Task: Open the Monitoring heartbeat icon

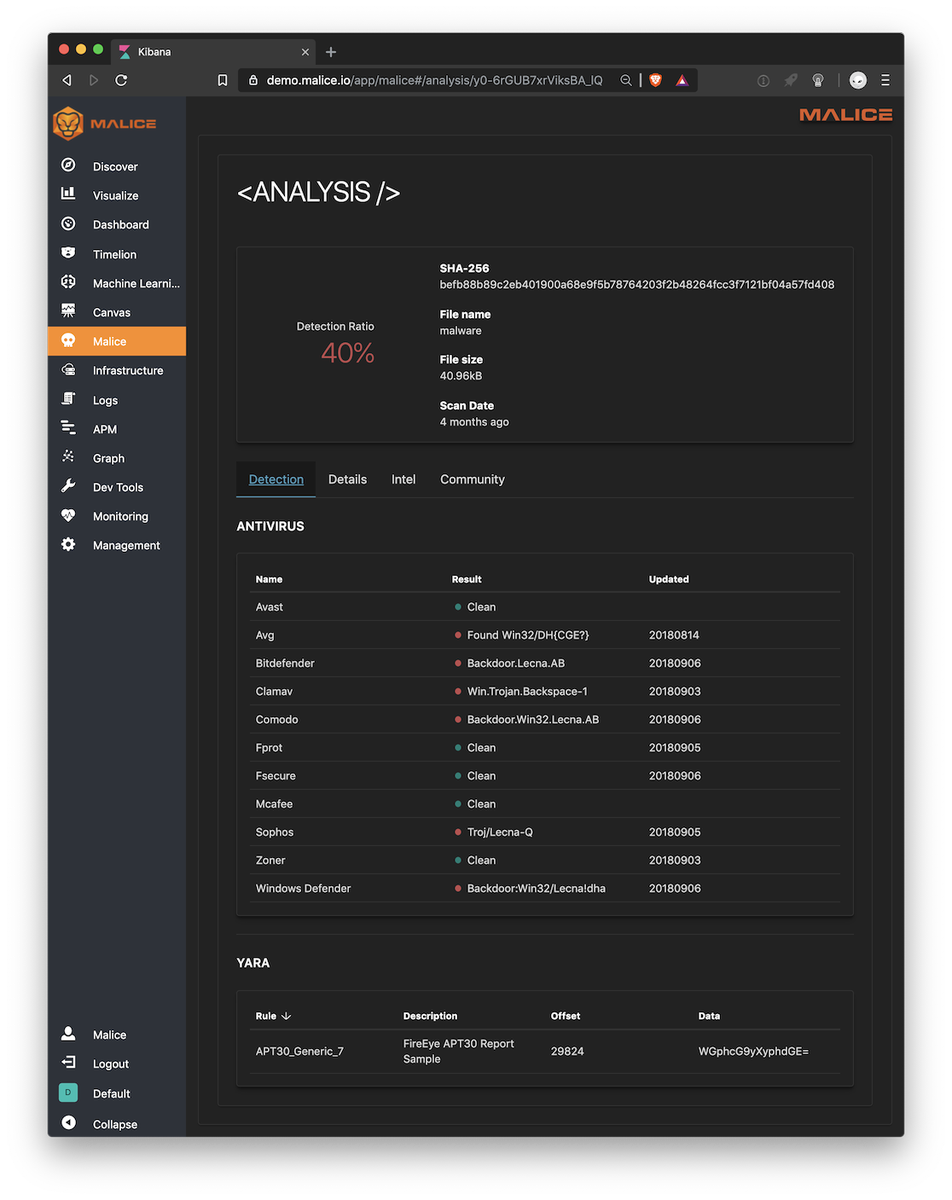Action: [68, 516]
